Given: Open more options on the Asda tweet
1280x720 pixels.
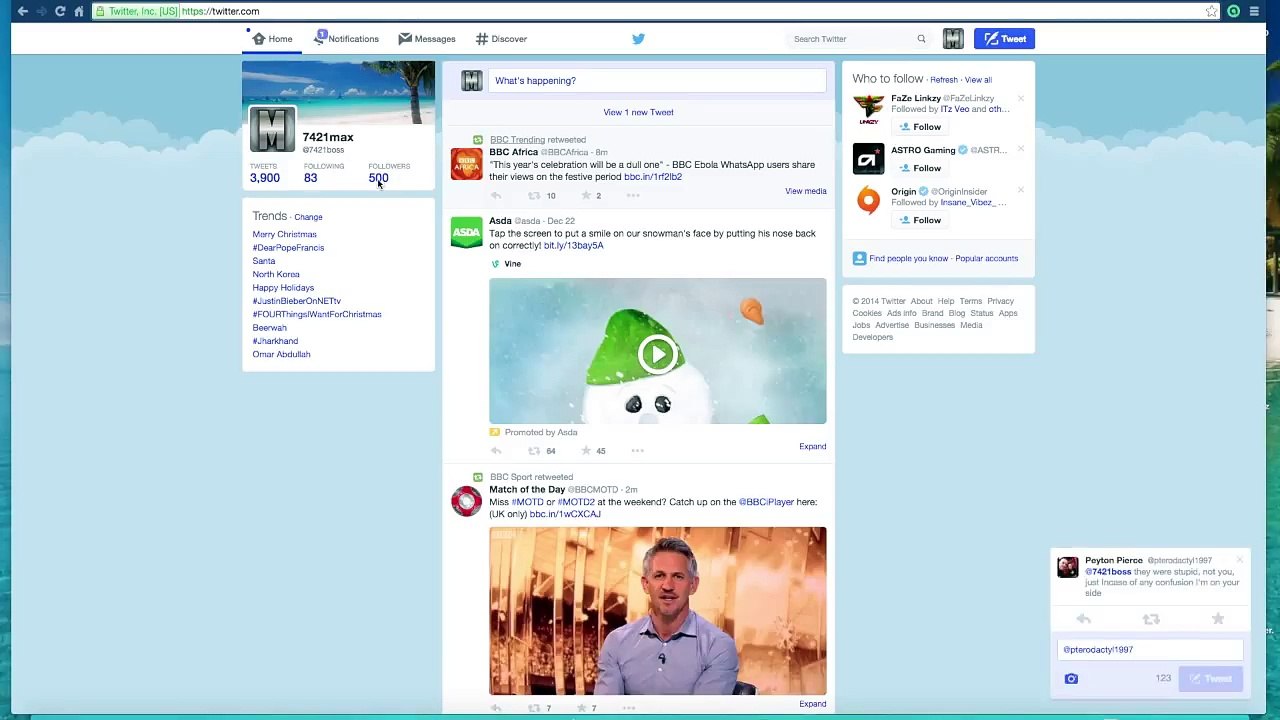Looking at the screenshot, I should (x=637, y=451).
